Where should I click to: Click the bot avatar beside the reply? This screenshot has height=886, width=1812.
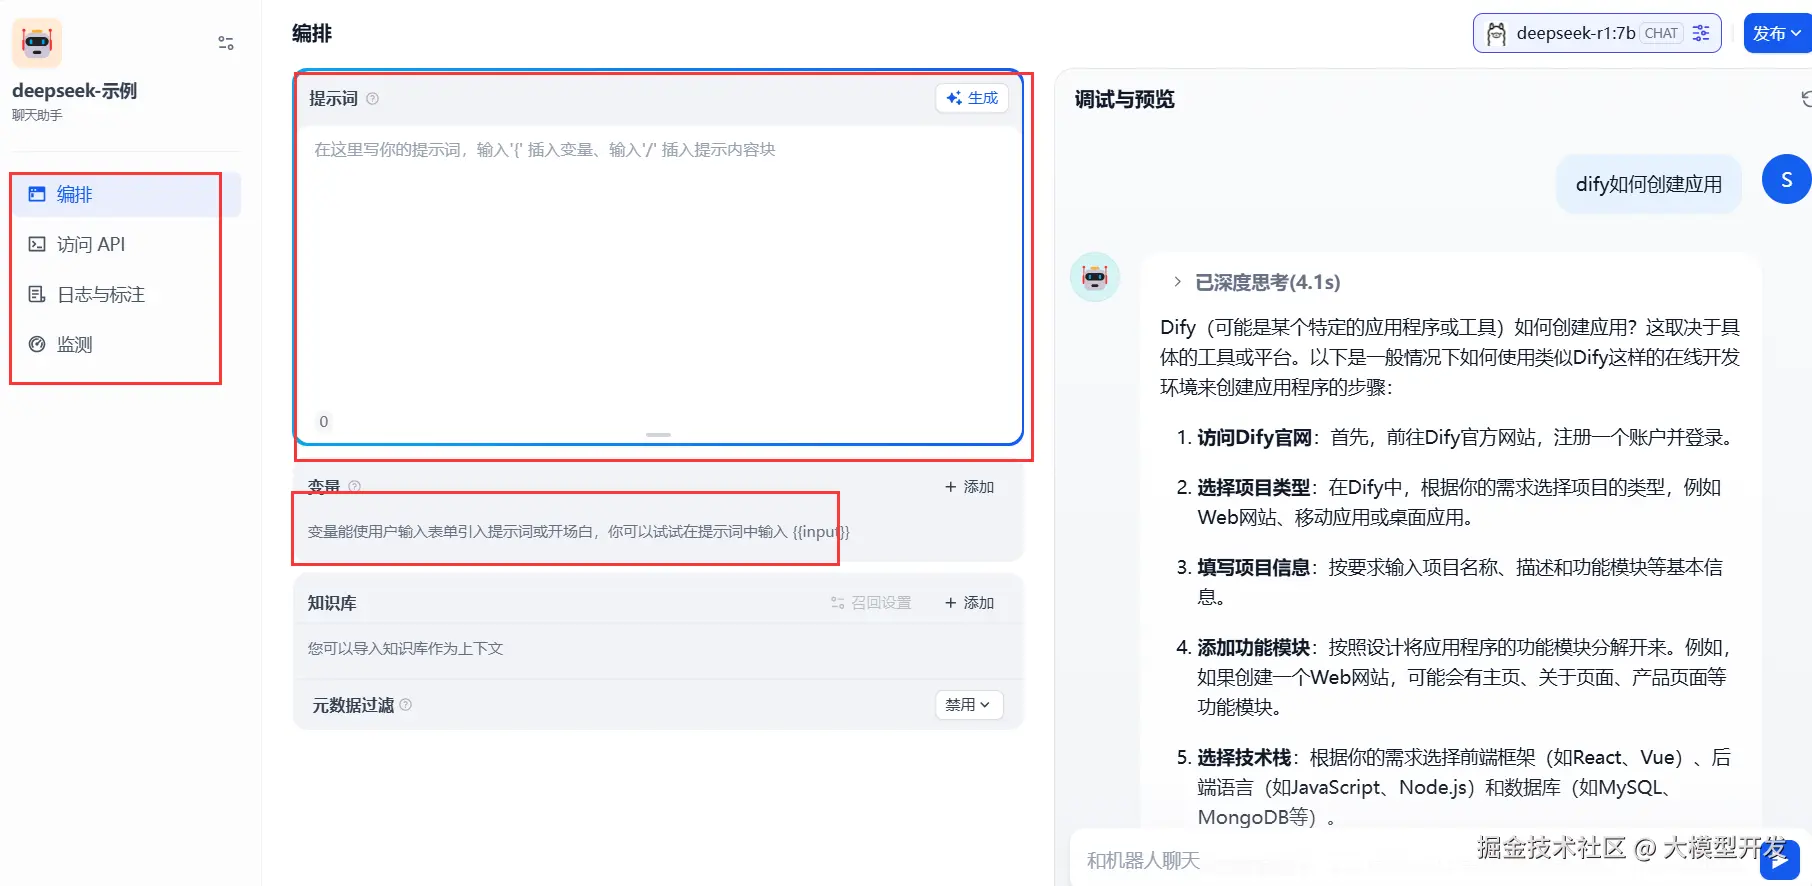1095,277
